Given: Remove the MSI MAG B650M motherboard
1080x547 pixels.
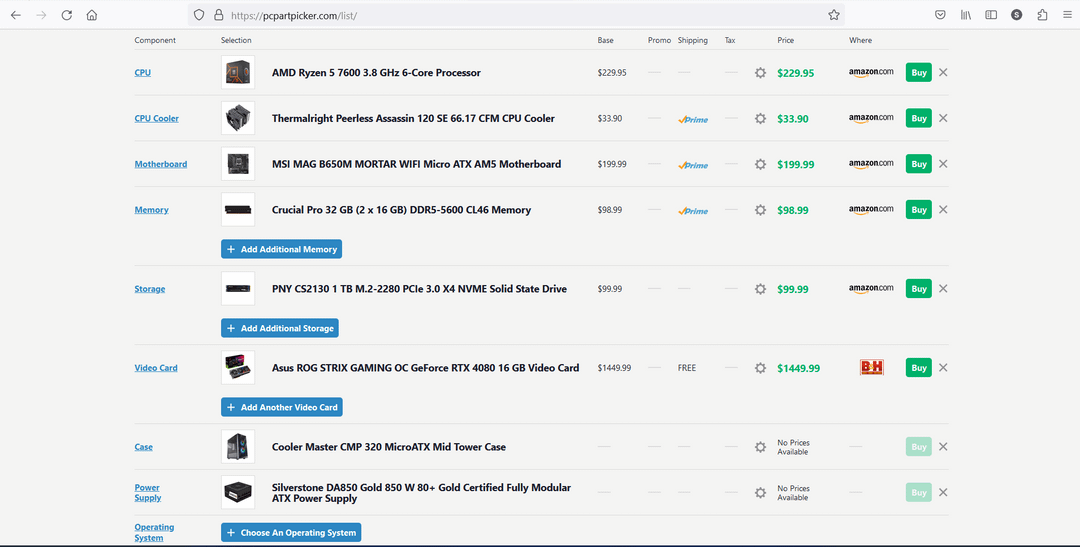Looking at the screenshot, I should [x=943, y=164].
